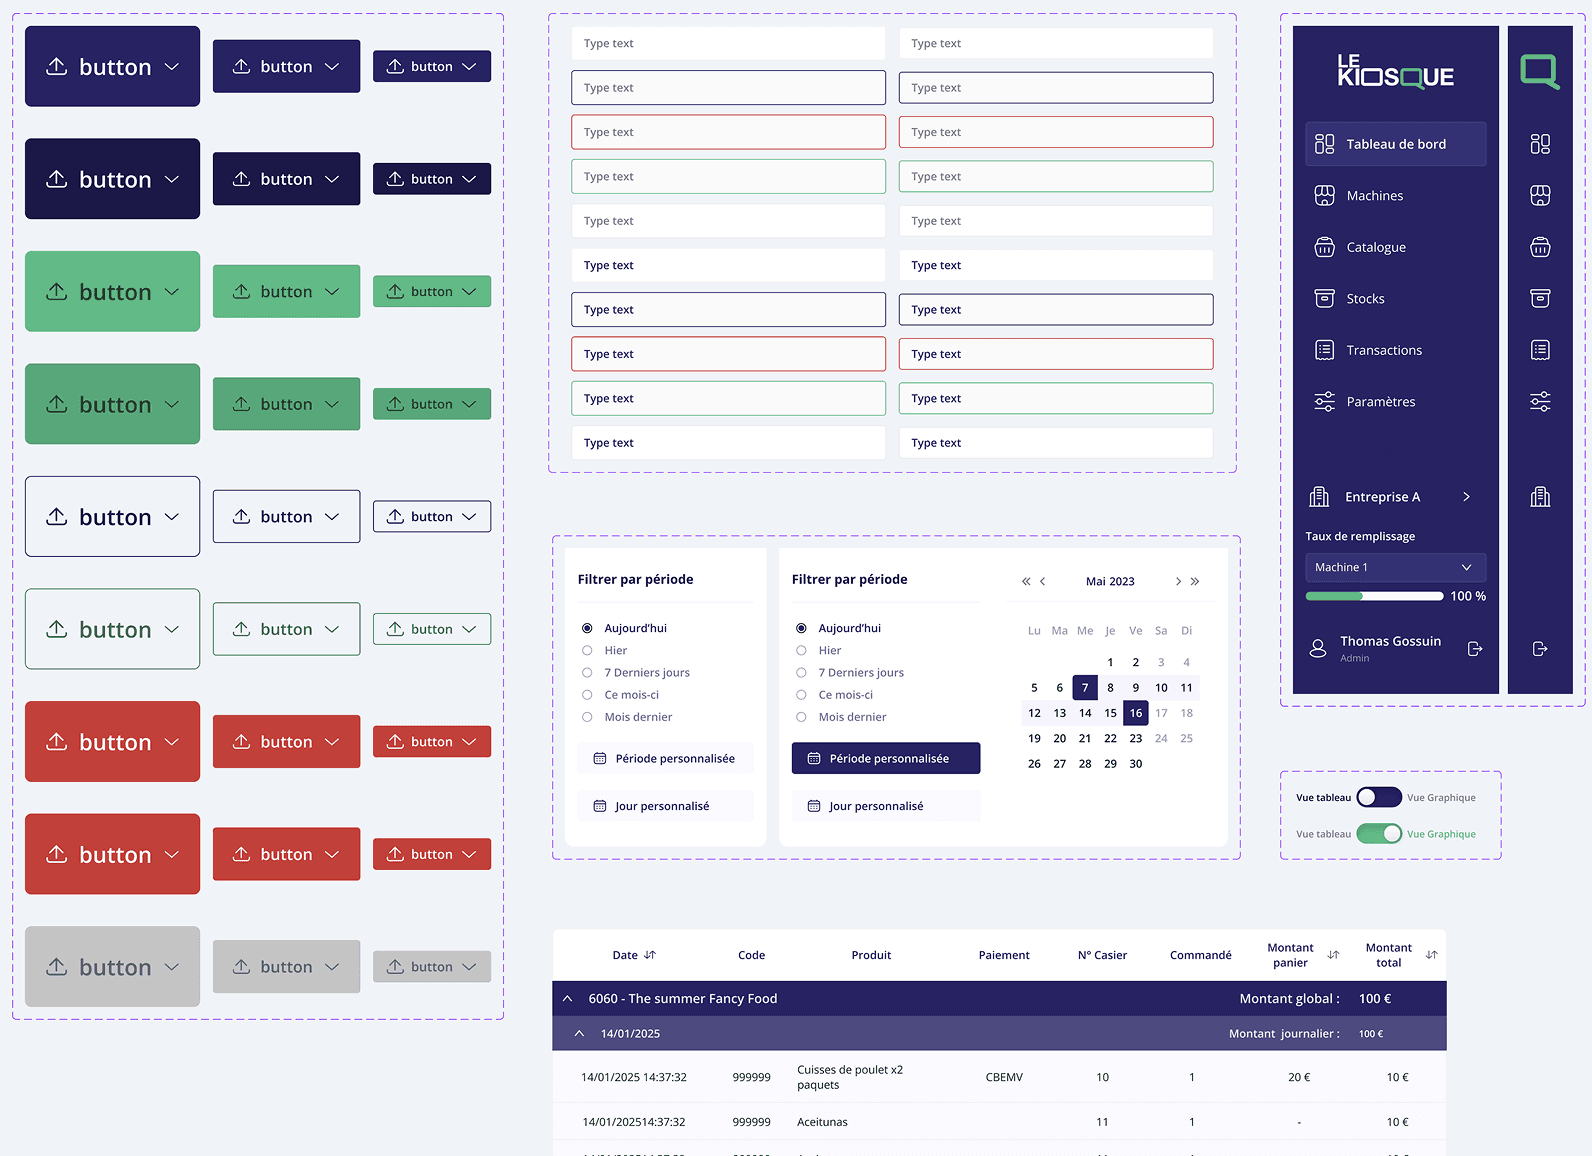Image resolution: width=1592 pixels, height=1156 pixels.
Task: Click the building icon in the collapsed sidebar
Action: 1540,497
